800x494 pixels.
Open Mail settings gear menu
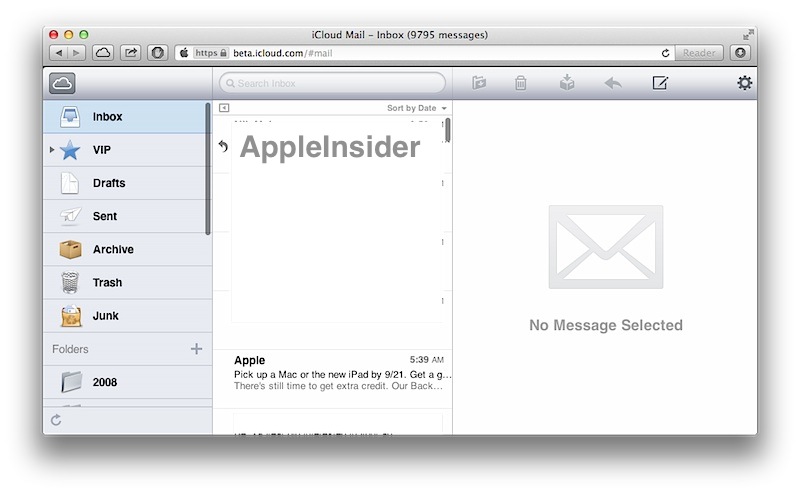pyautogui.click(x=744, y=83)
